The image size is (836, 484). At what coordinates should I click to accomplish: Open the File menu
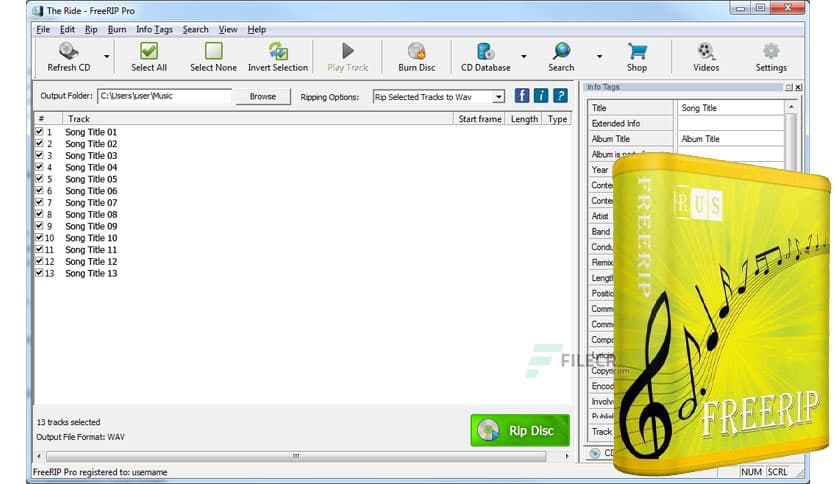[x=43, y=29]
